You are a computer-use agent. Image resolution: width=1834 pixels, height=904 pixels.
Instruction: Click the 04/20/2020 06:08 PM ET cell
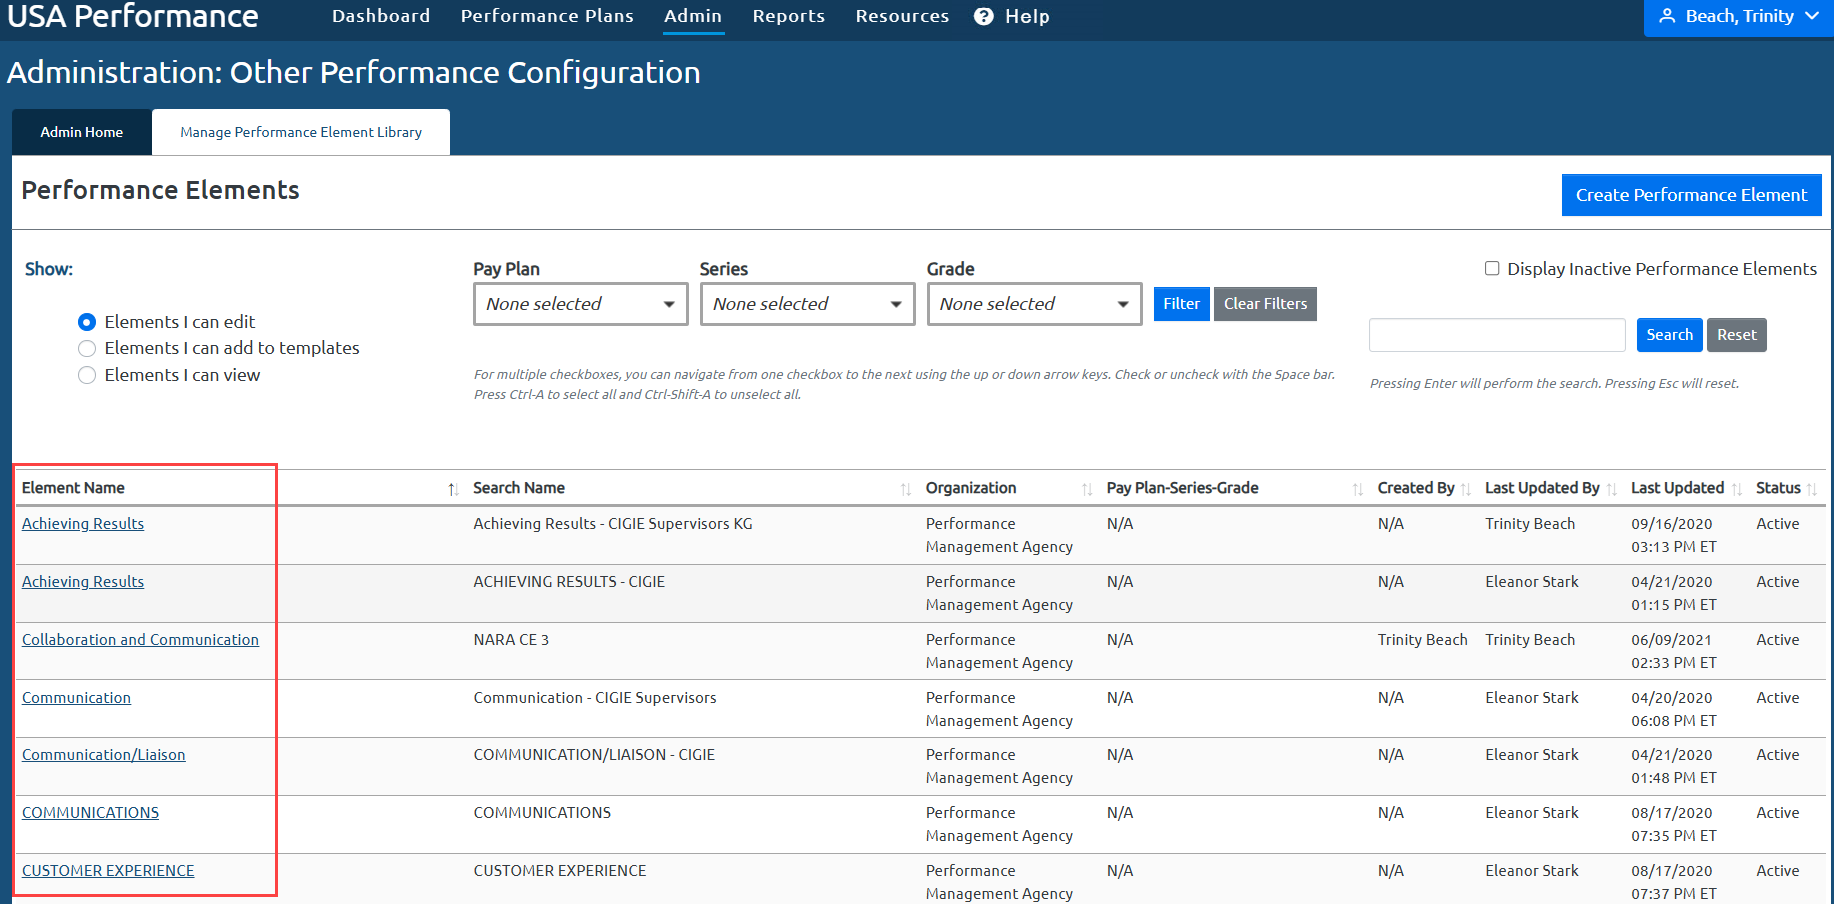point(1673,709)
